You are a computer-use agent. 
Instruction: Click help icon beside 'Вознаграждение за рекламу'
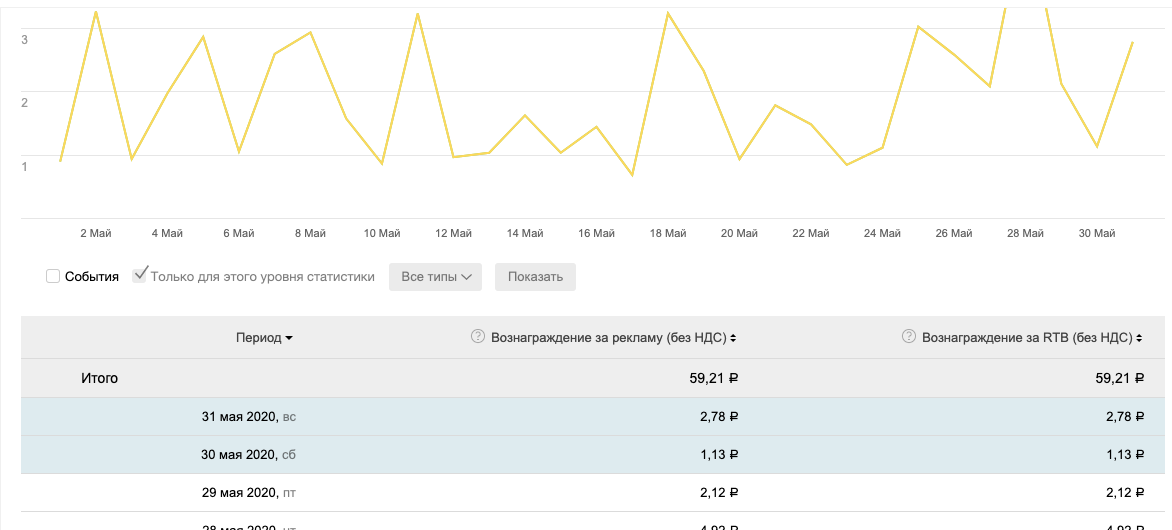click(x=478, y=337)
